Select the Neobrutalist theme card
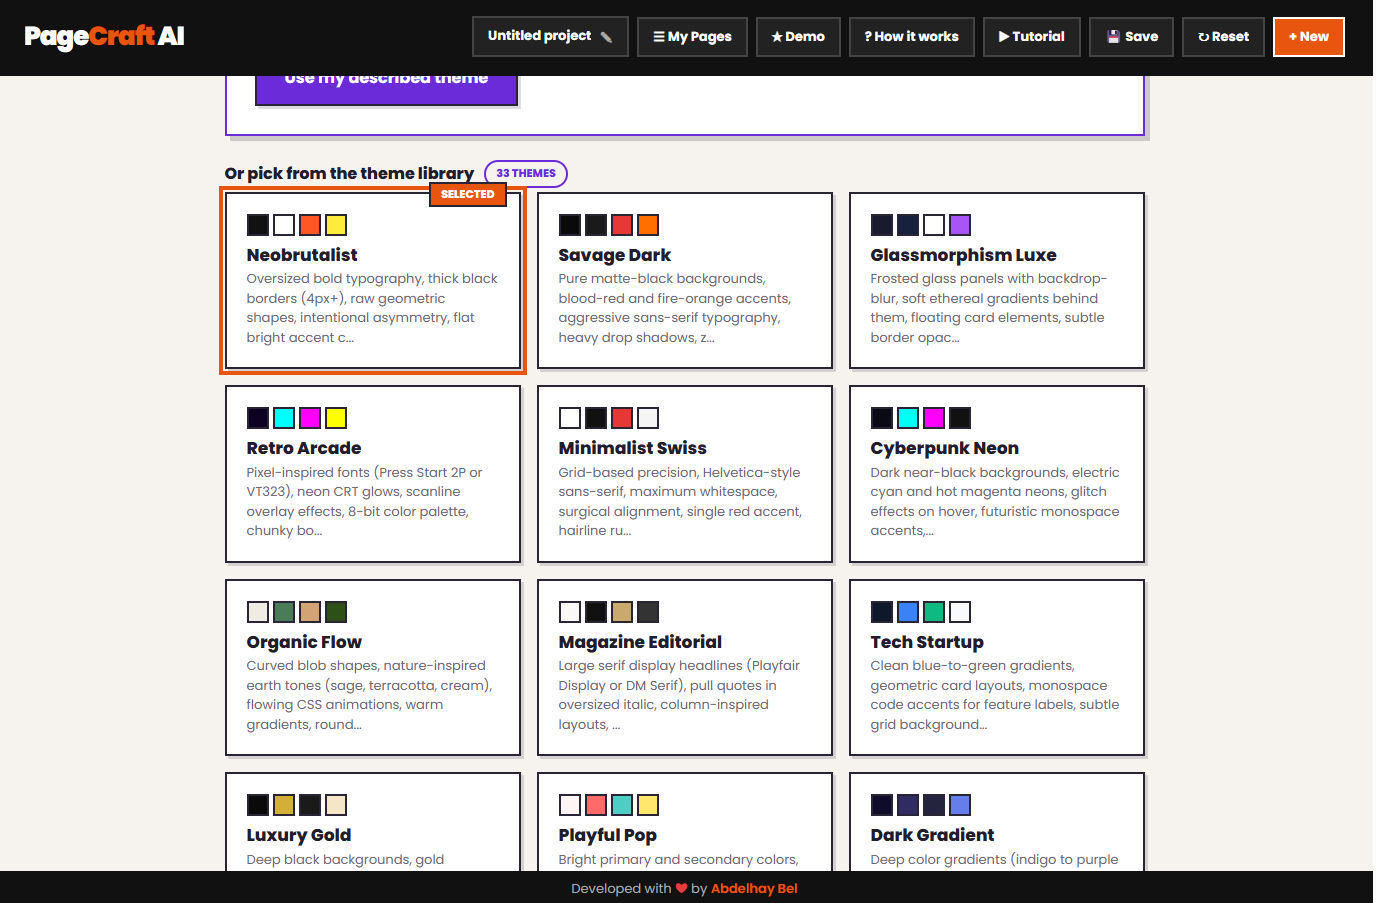This screenshot has height=903, width=1376. 373,281
